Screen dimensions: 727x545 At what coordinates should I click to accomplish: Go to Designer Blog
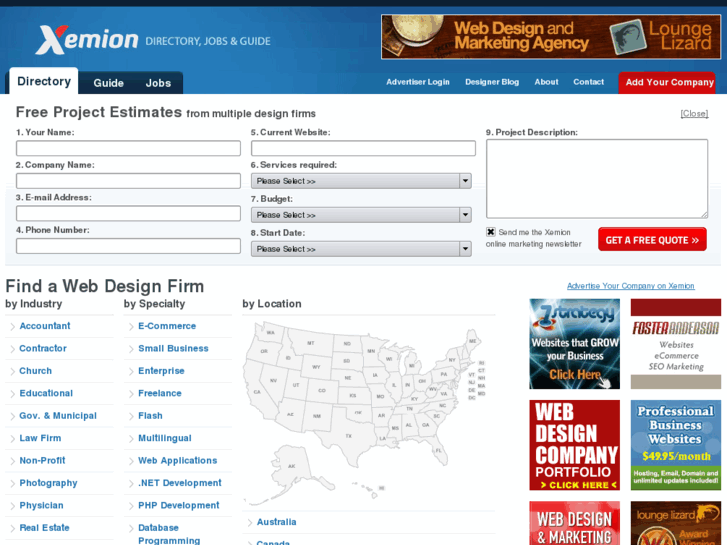coord(492,82)
